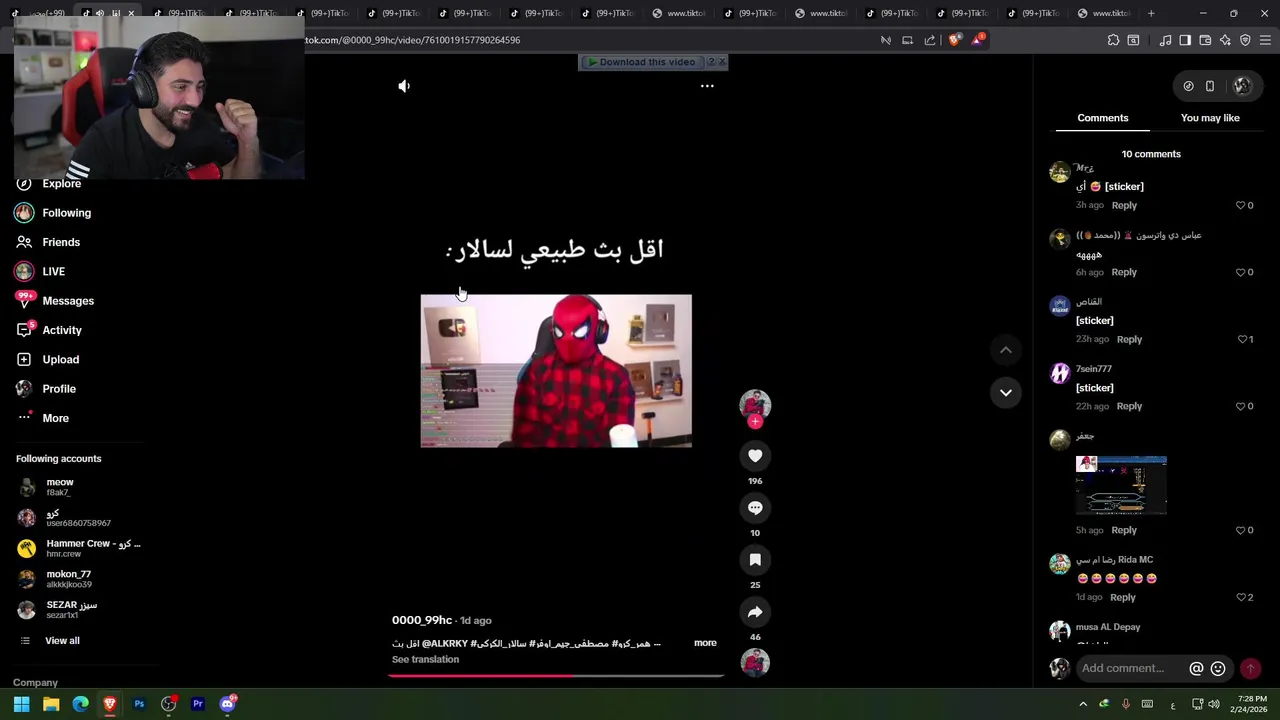Open the SEZAR following account
Viewport: 1280px width, 720px height.
[70, 610]
